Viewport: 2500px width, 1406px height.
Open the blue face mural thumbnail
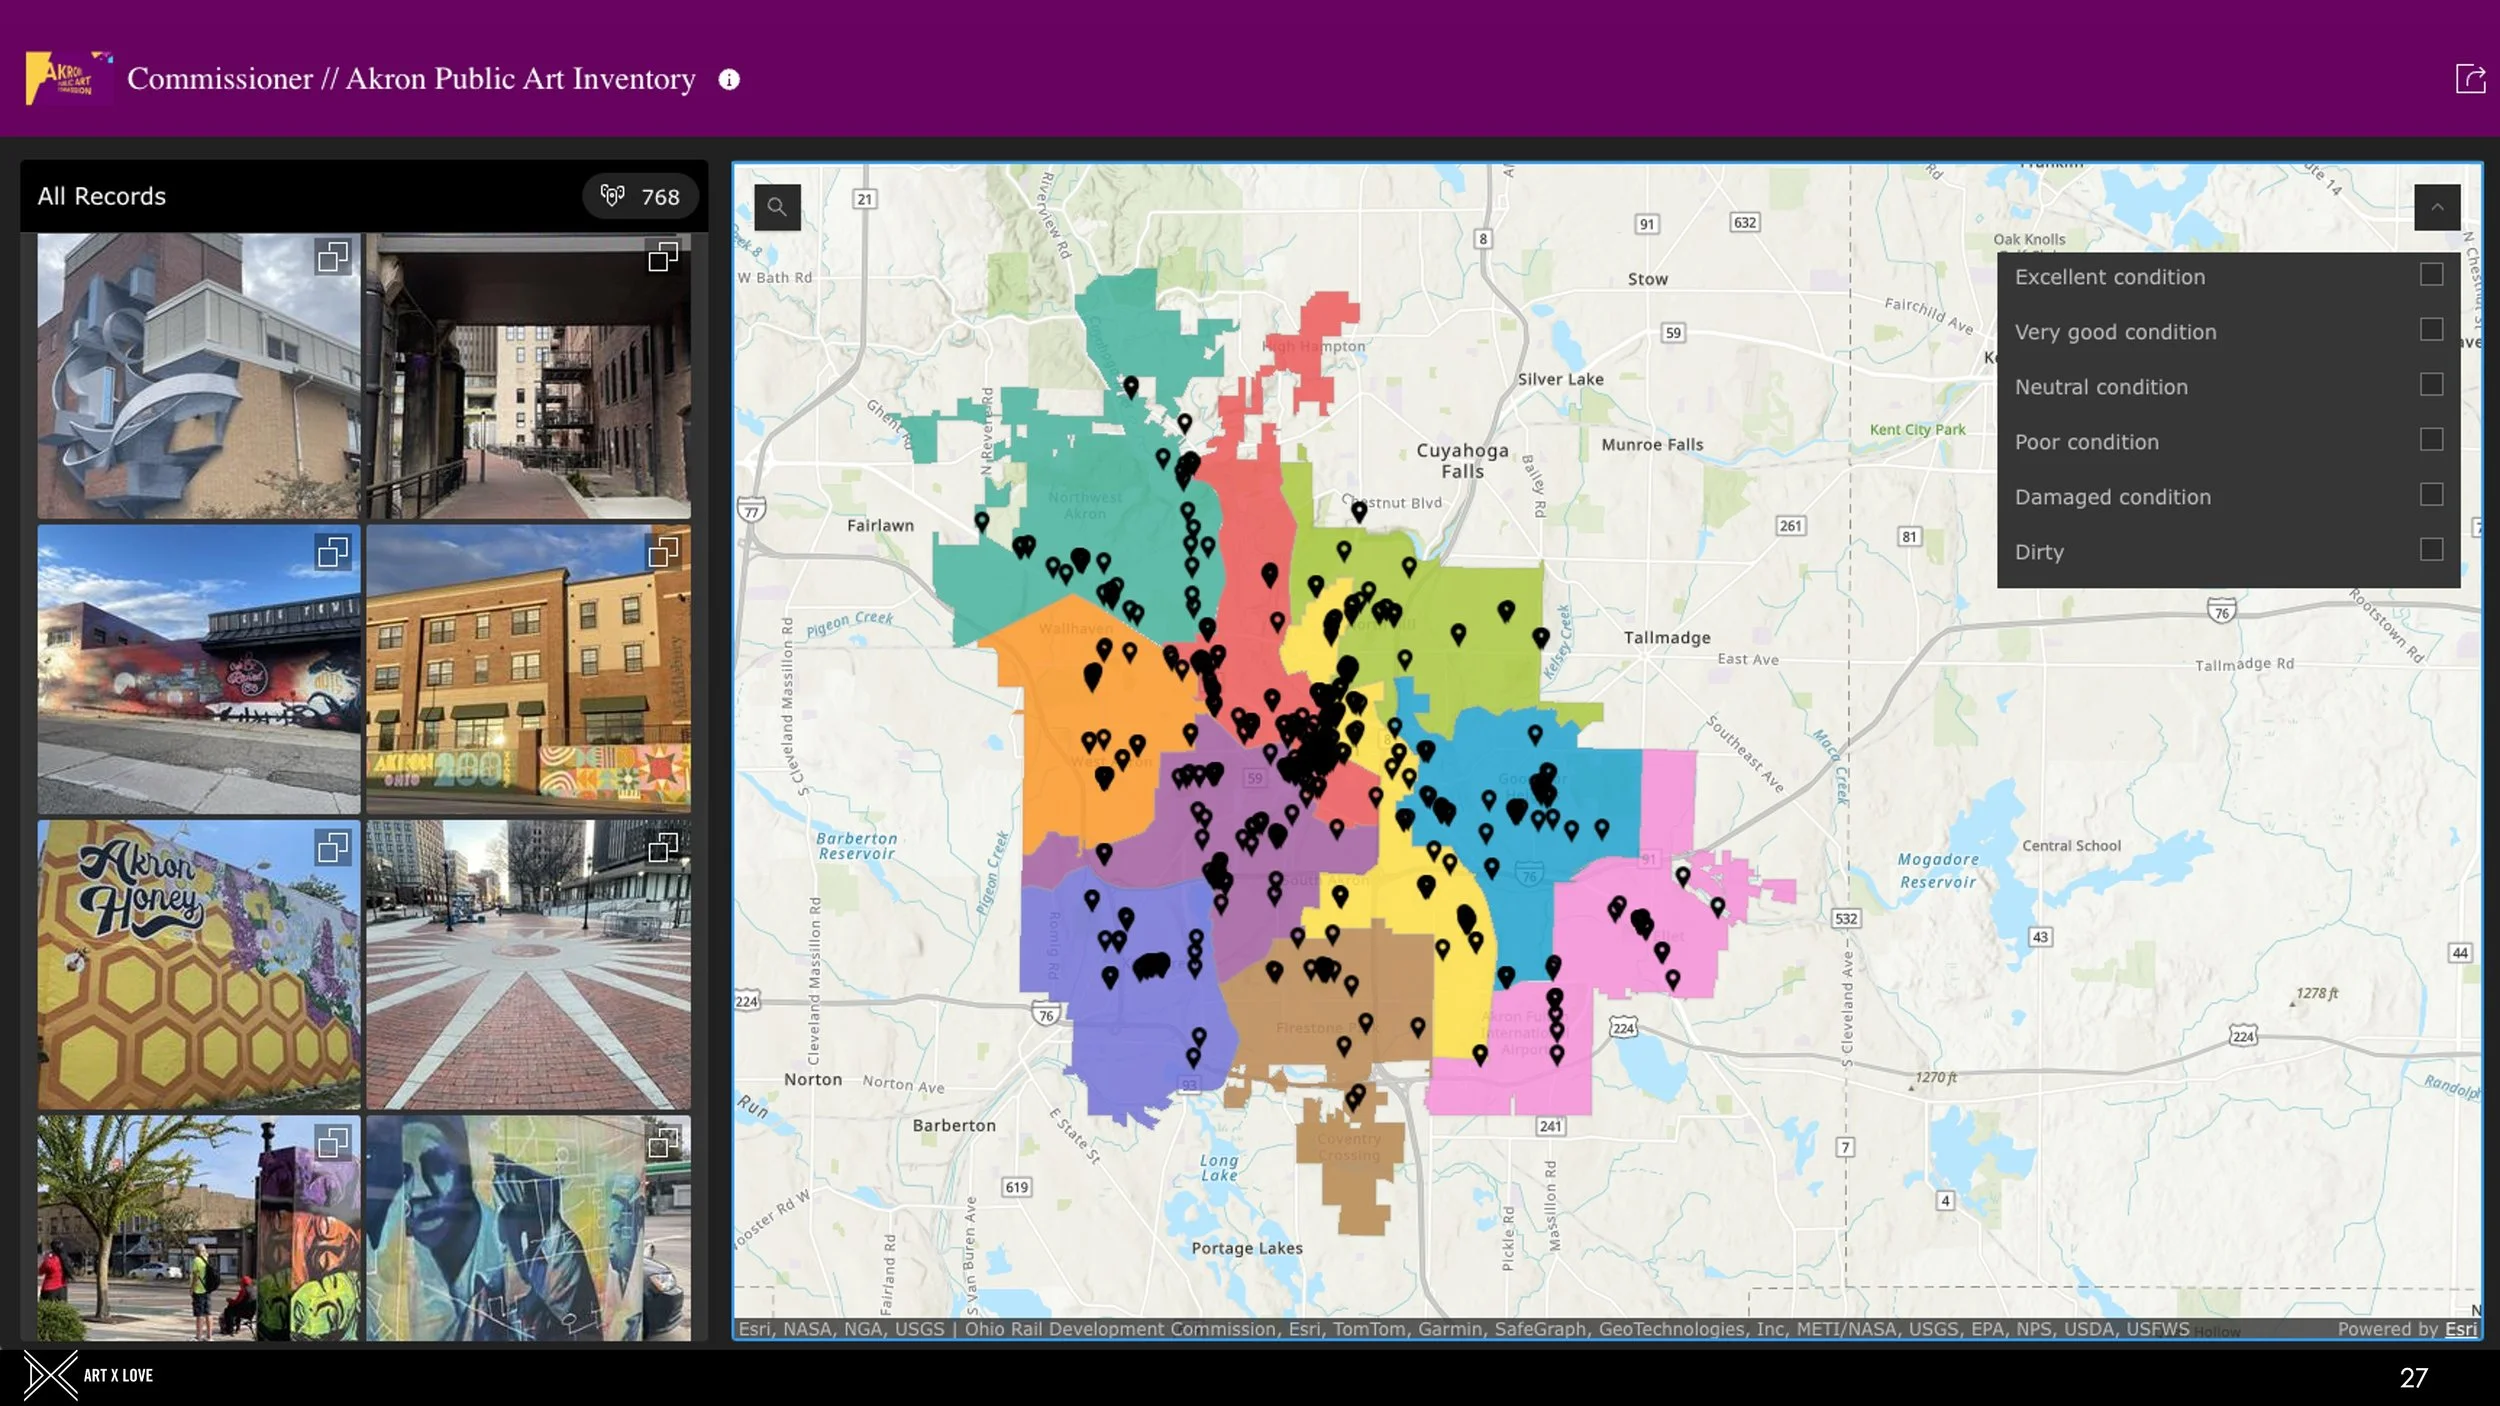click(528, 1230)
